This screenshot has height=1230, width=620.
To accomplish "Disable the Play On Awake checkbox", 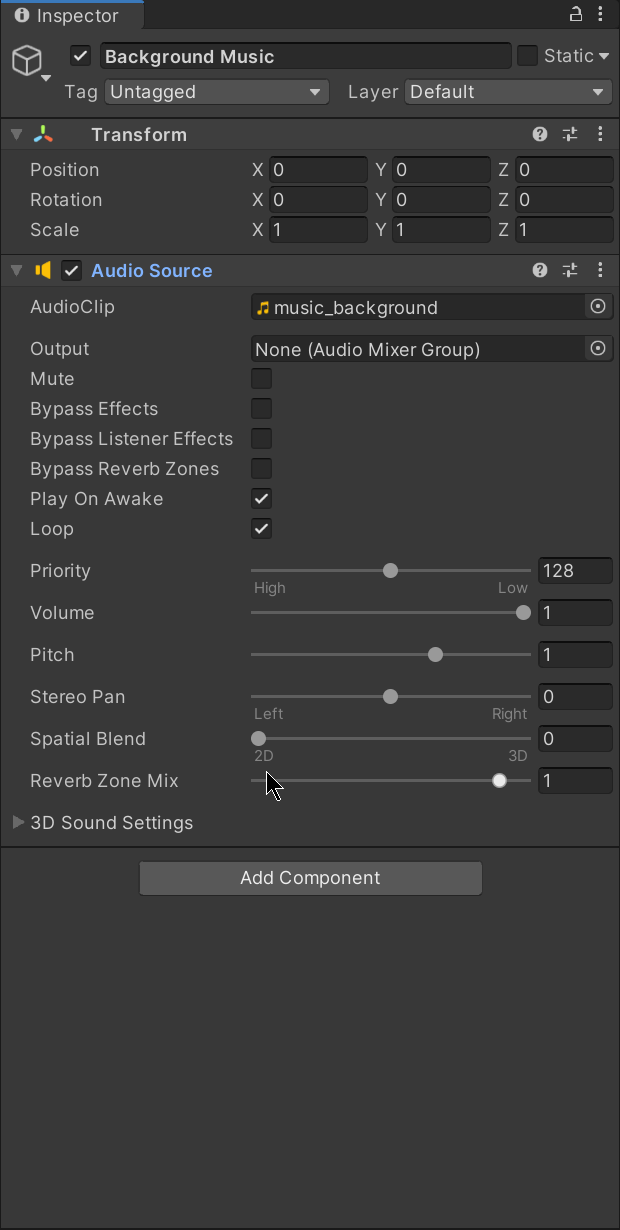I will click(261, 499).
